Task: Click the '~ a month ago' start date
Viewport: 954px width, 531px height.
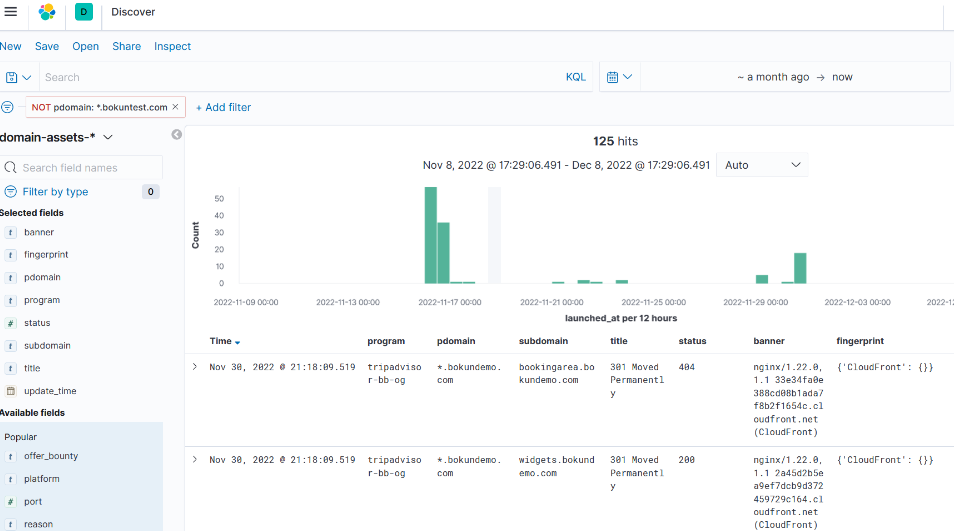Action: (773, 77)
